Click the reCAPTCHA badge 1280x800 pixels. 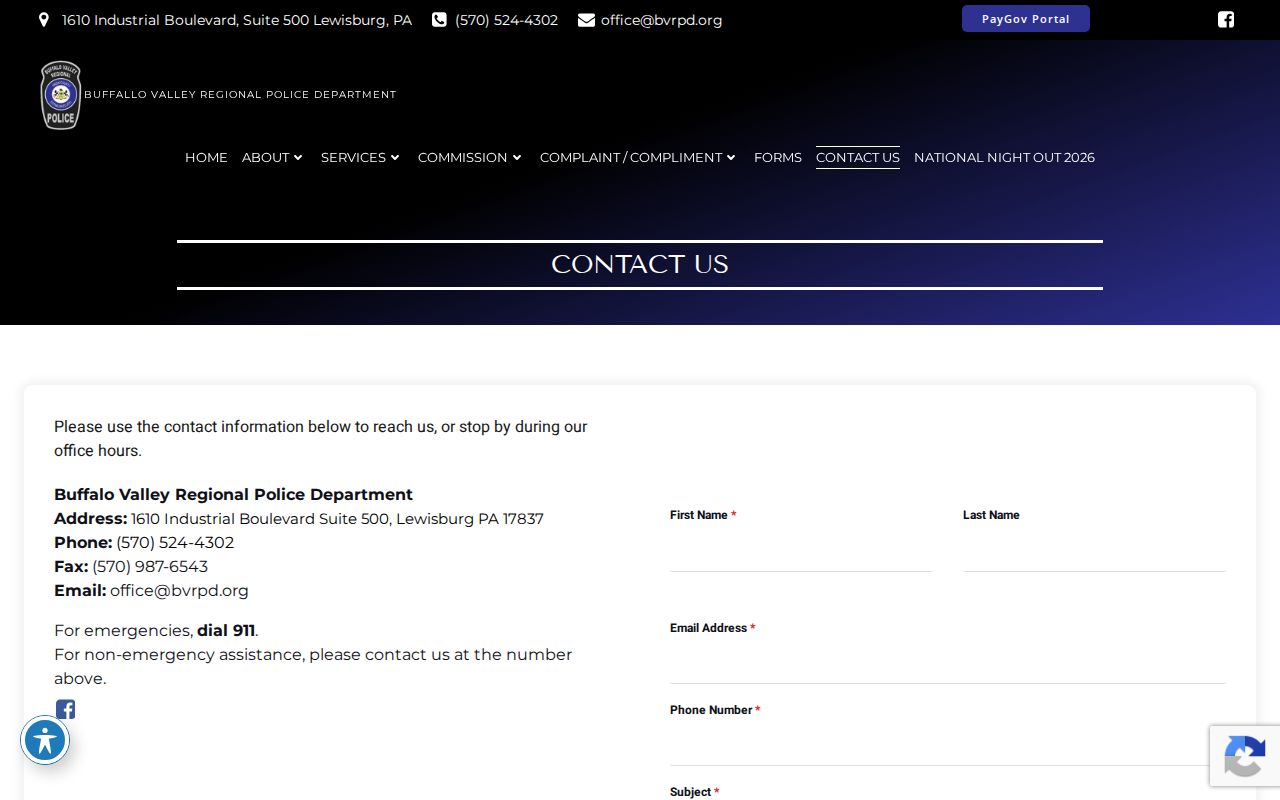click(1245, 756)
